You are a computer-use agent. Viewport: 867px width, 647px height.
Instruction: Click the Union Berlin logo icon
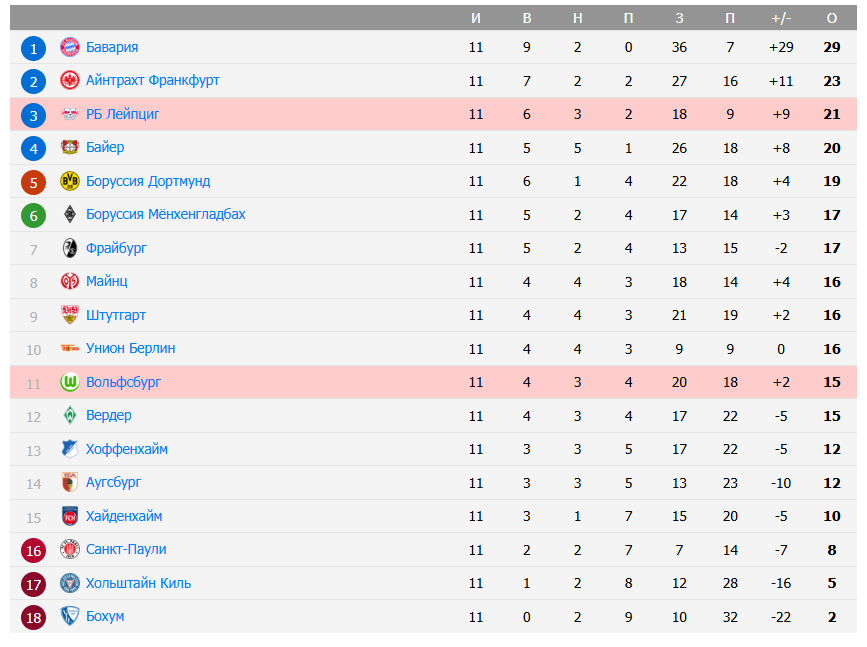pos(70,348)
